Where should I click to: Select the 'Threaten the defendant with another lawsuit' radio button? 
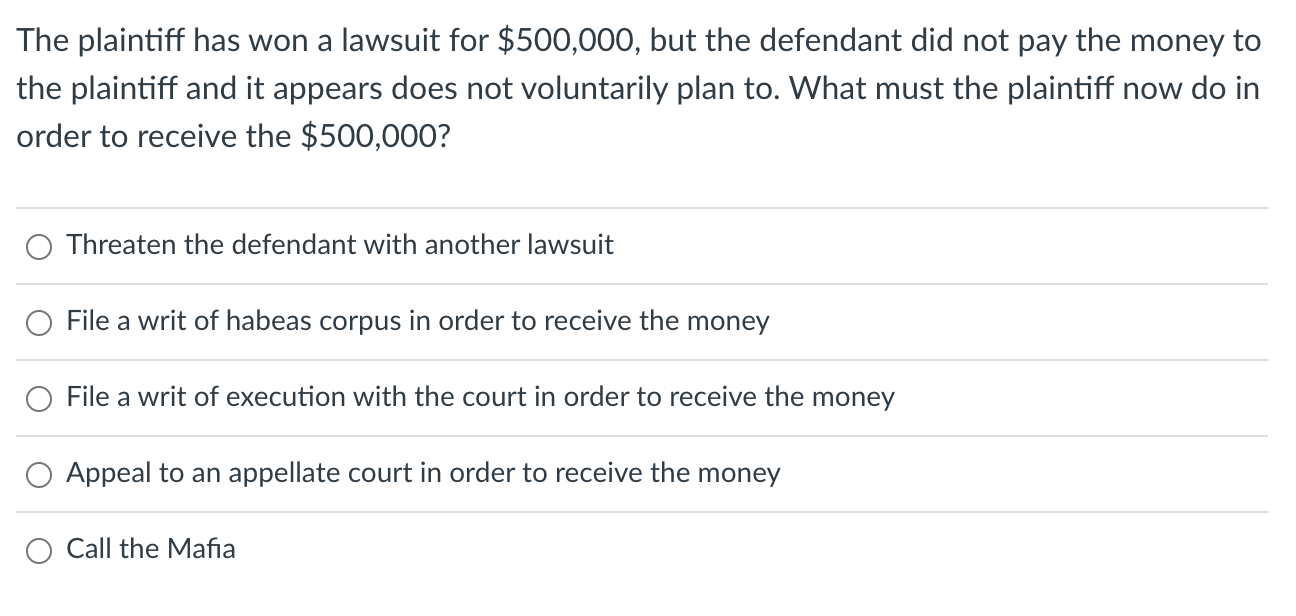[x=38, y=246]
